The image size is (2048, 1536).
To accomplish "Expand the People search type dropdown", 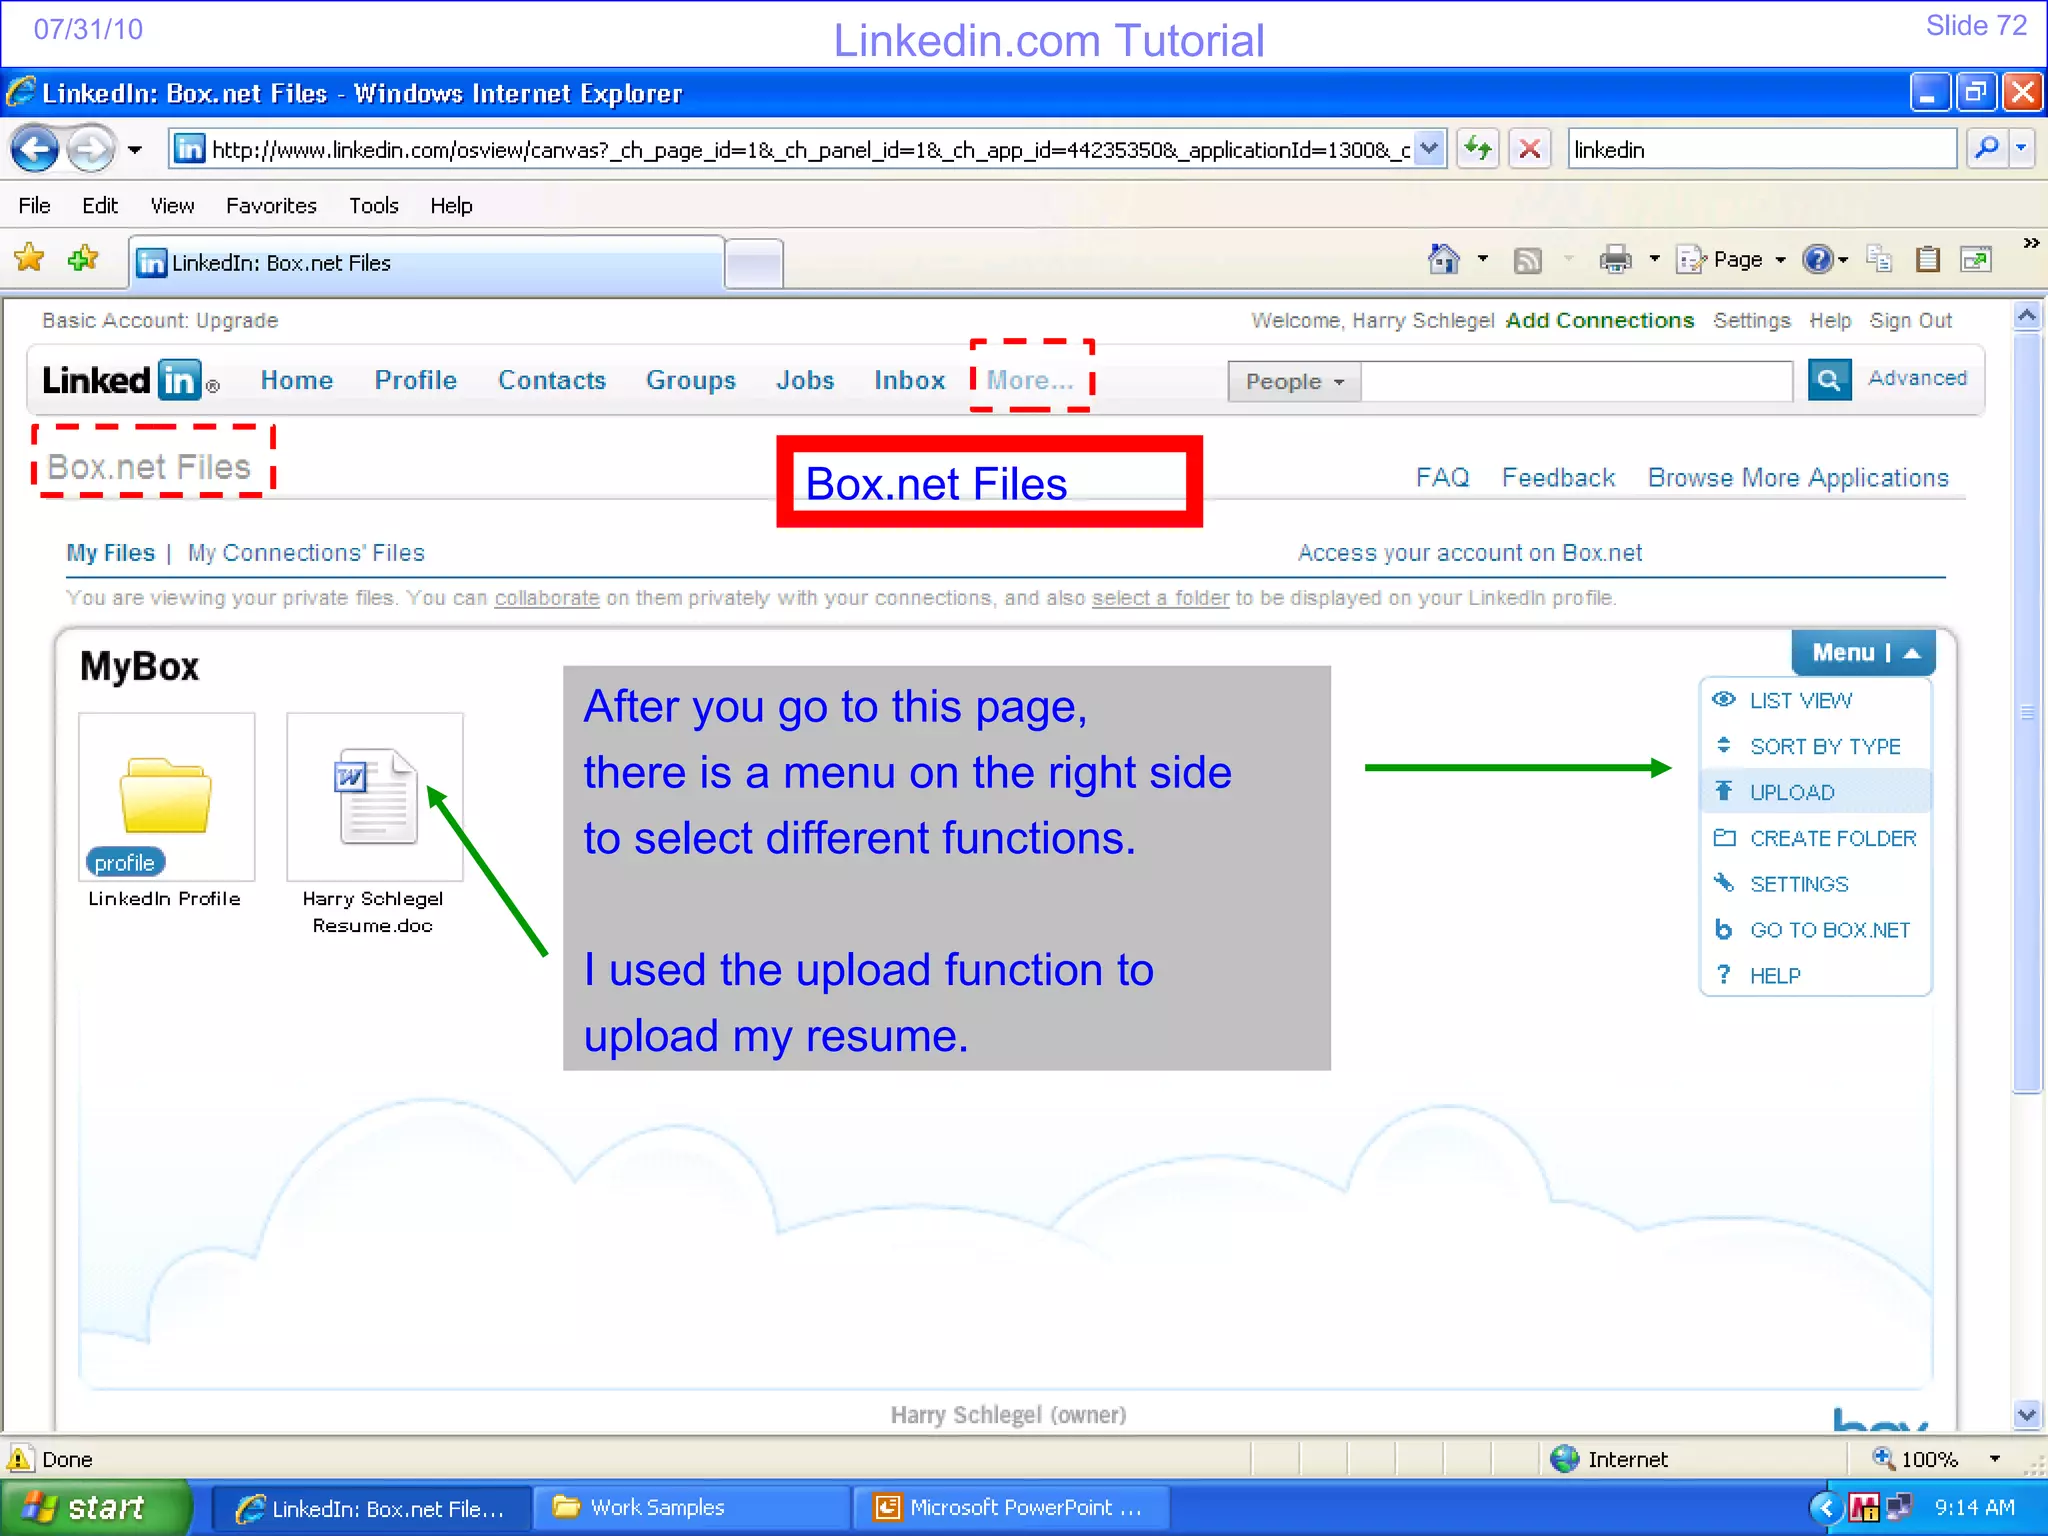I will click(1294, 382).
